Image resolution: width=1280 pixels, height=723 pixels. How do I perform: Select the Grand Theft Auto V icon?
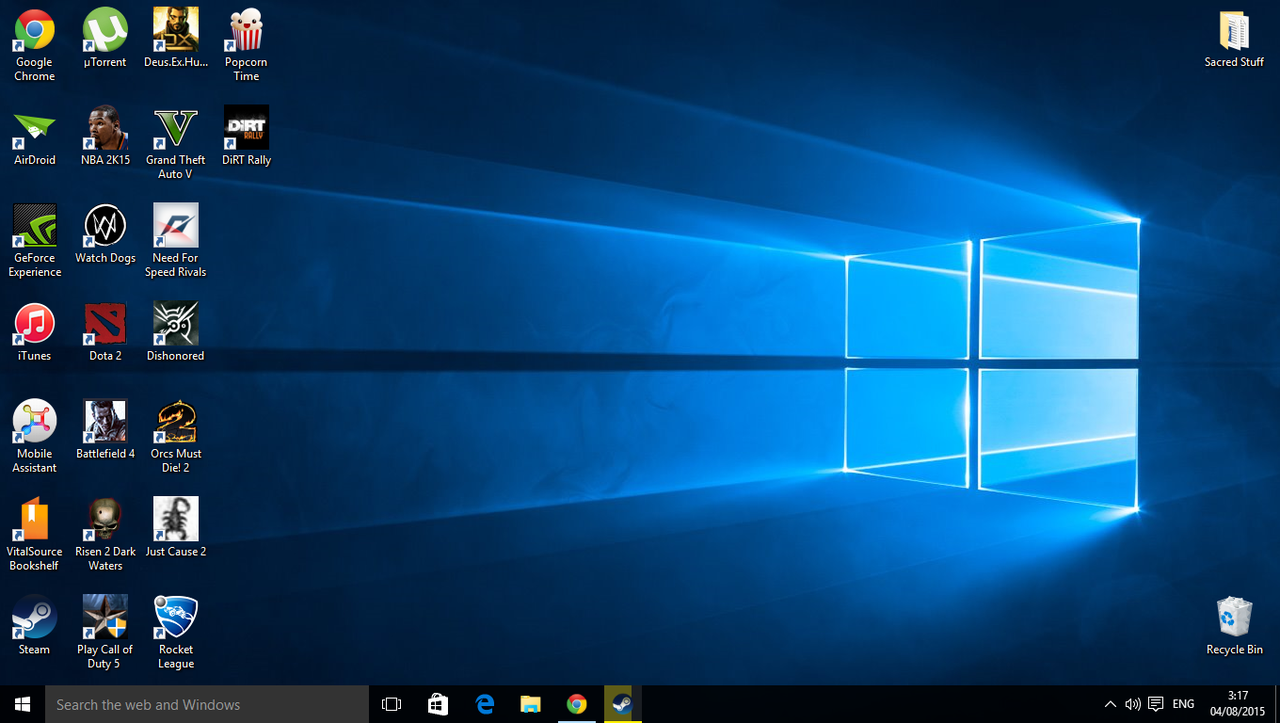tap(176, 143)
